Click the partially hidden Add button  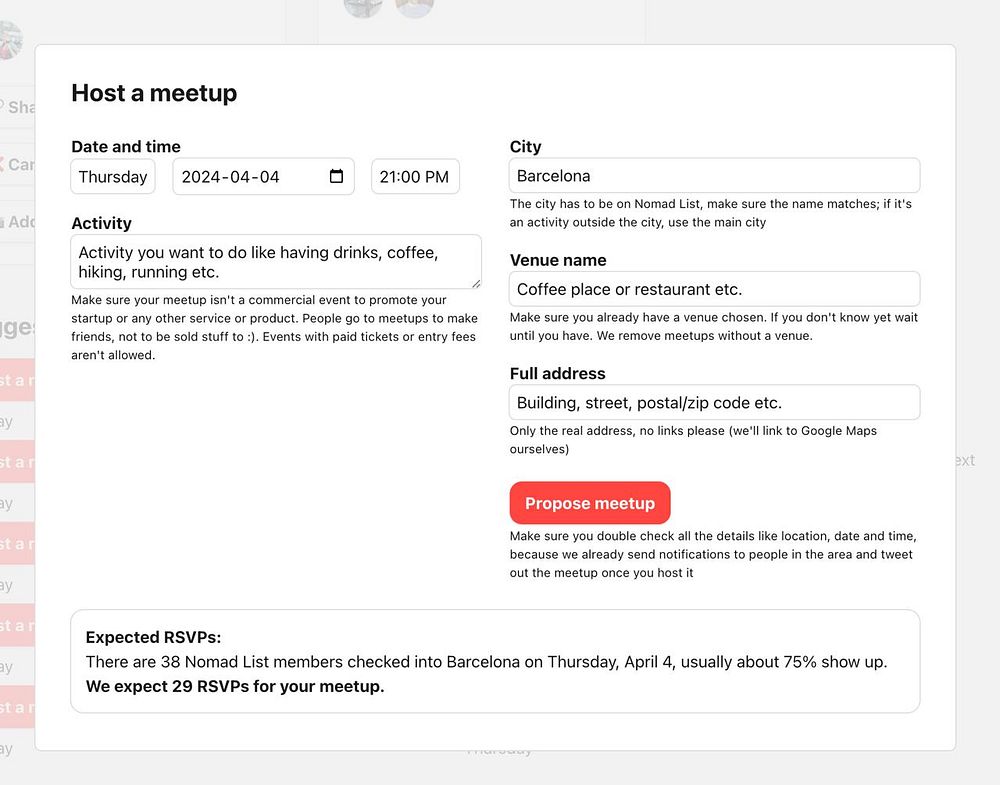(x=18, y=221)
